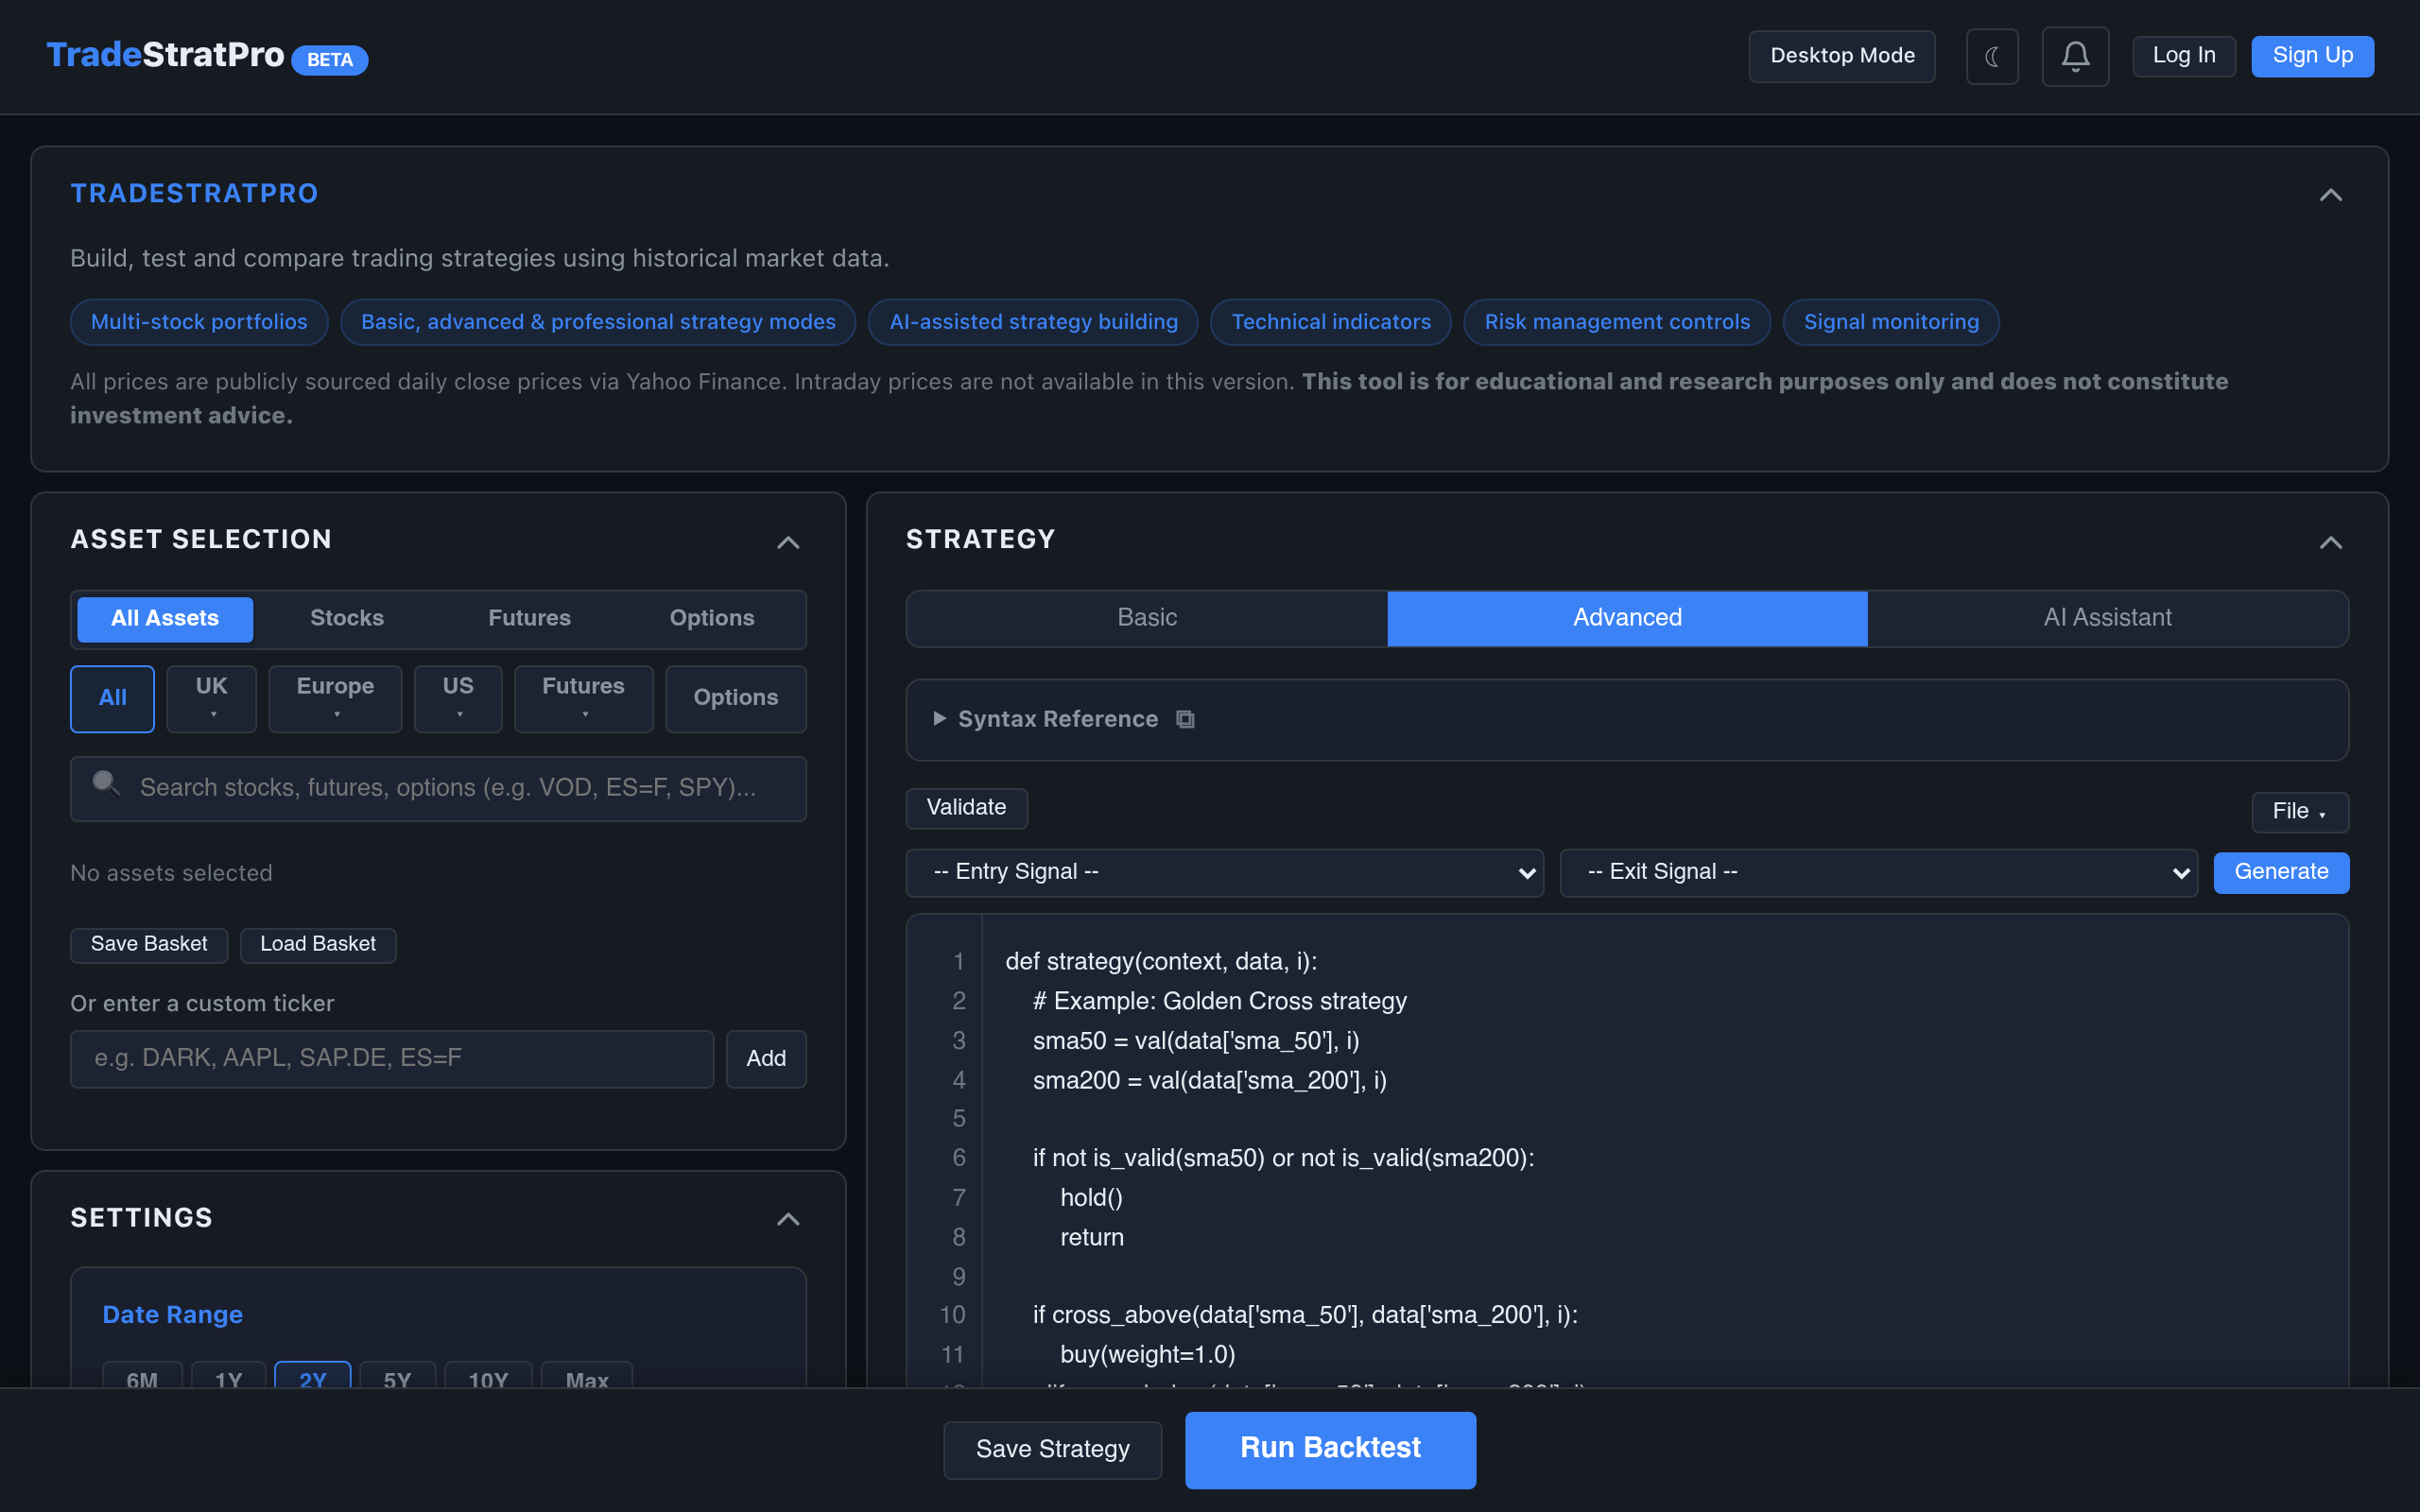Click the Run Backtest button

tap(1329, 1449)
